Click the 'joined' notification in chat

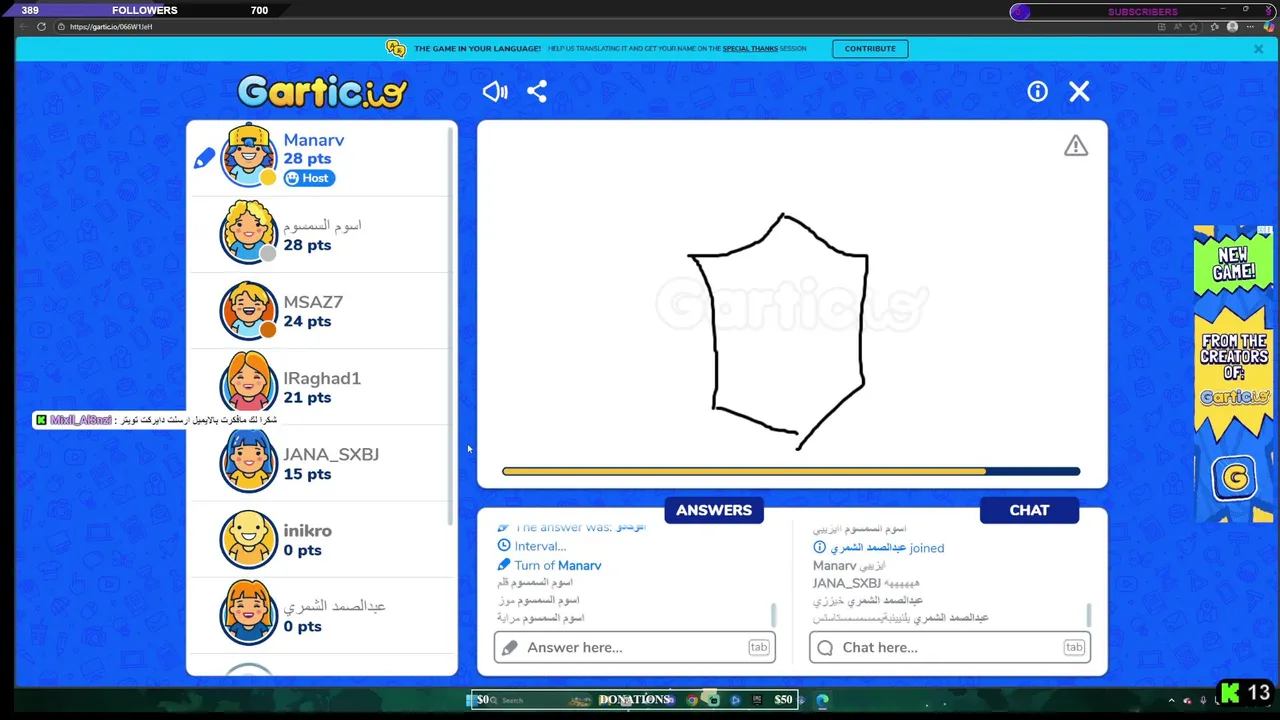pyautogui.click(x=879, y=548)
